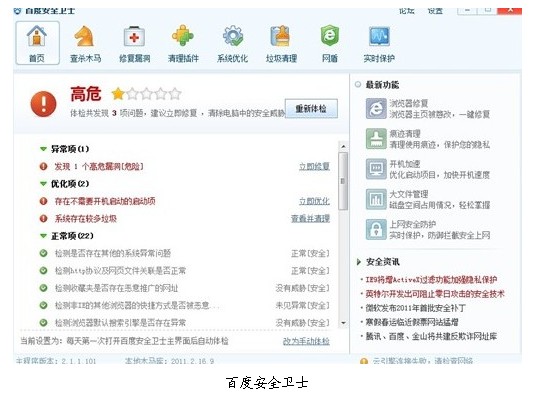Click the scan list scrollbar down arrow
This screenshot has height=395, width=538.
point(343,323)
